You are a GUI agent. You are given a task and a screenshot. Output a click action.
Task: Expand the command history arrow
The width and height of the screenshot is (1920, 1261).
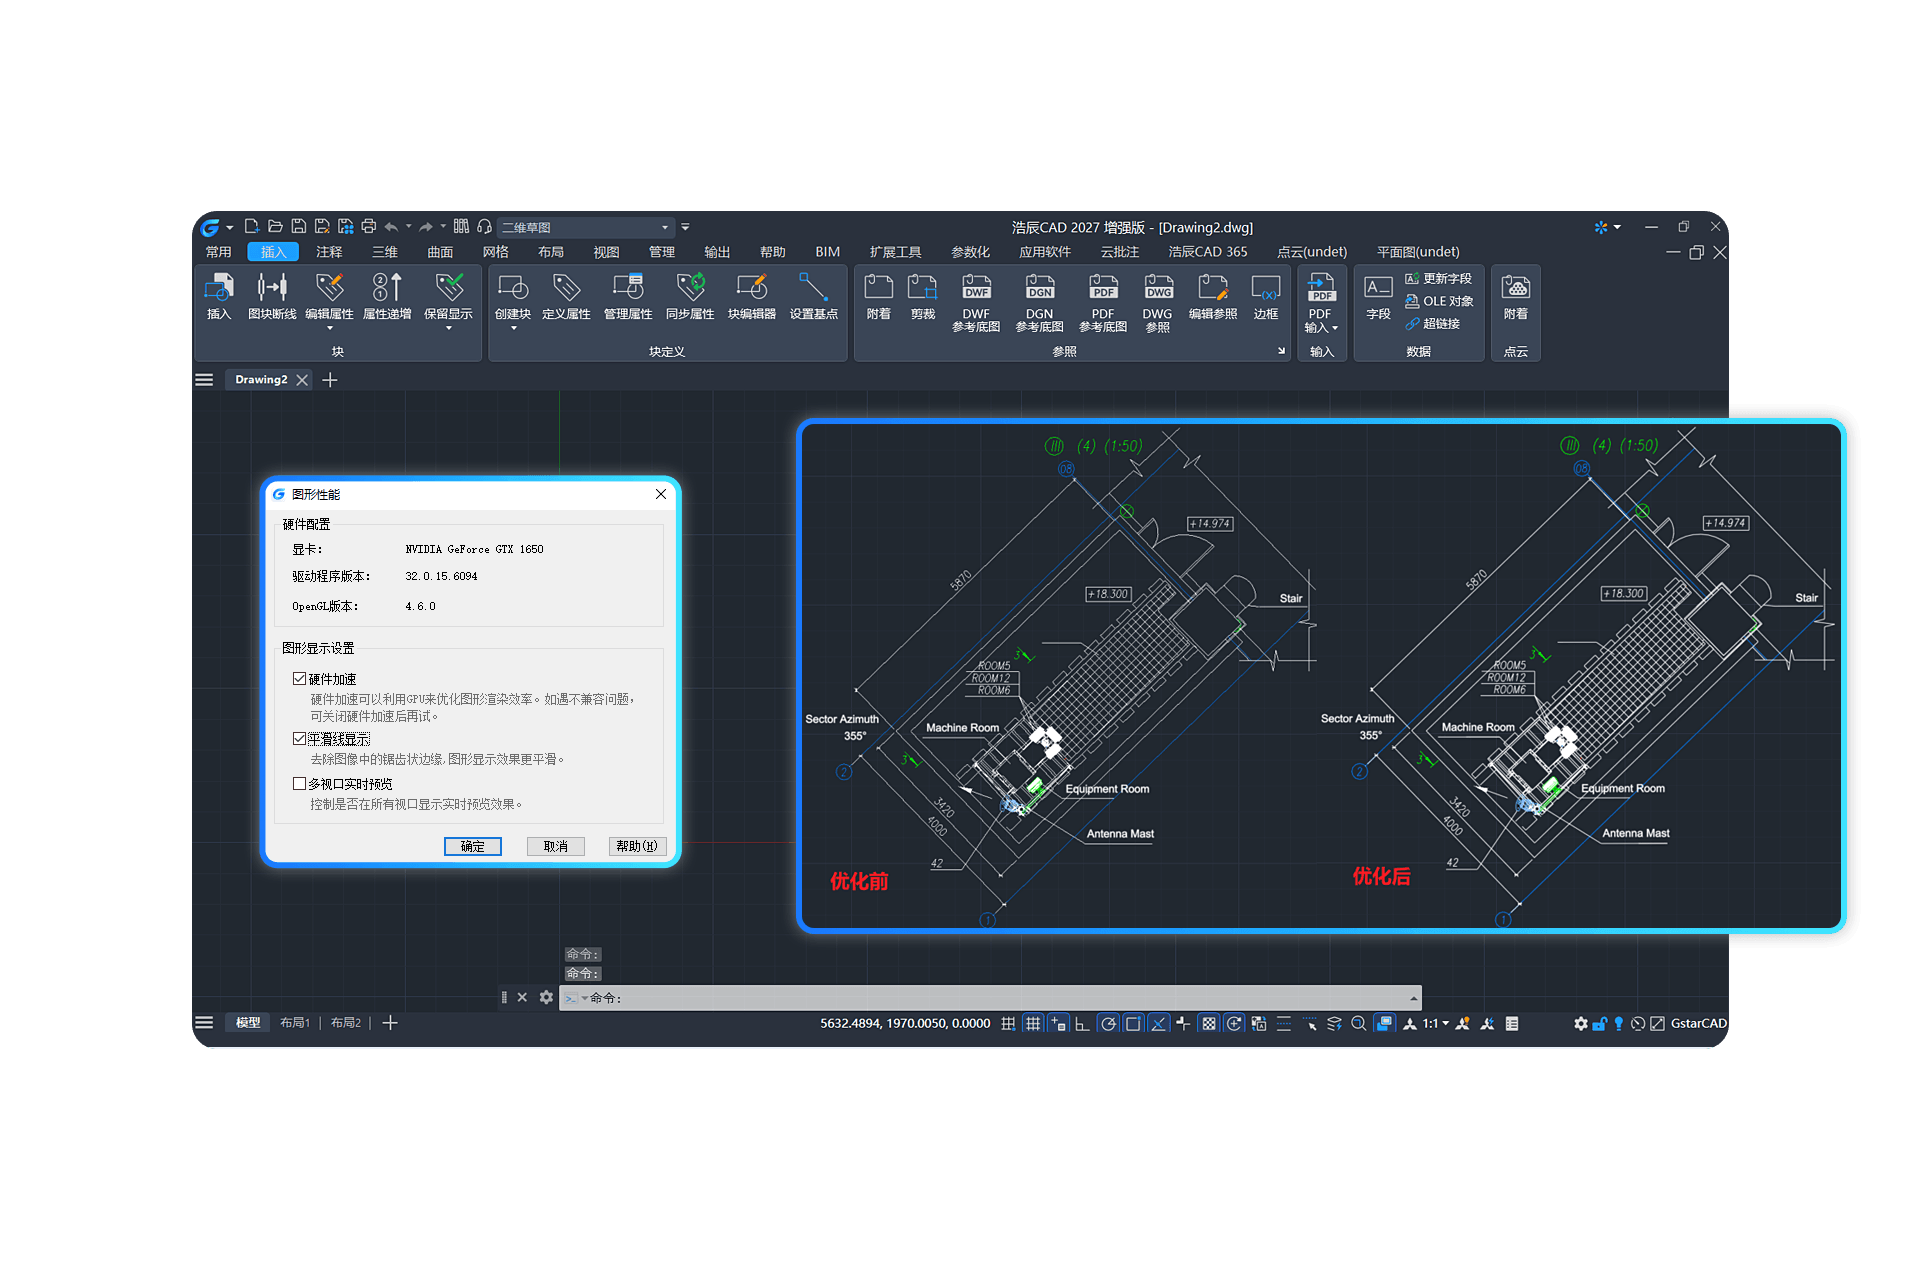coord(1413,998)
